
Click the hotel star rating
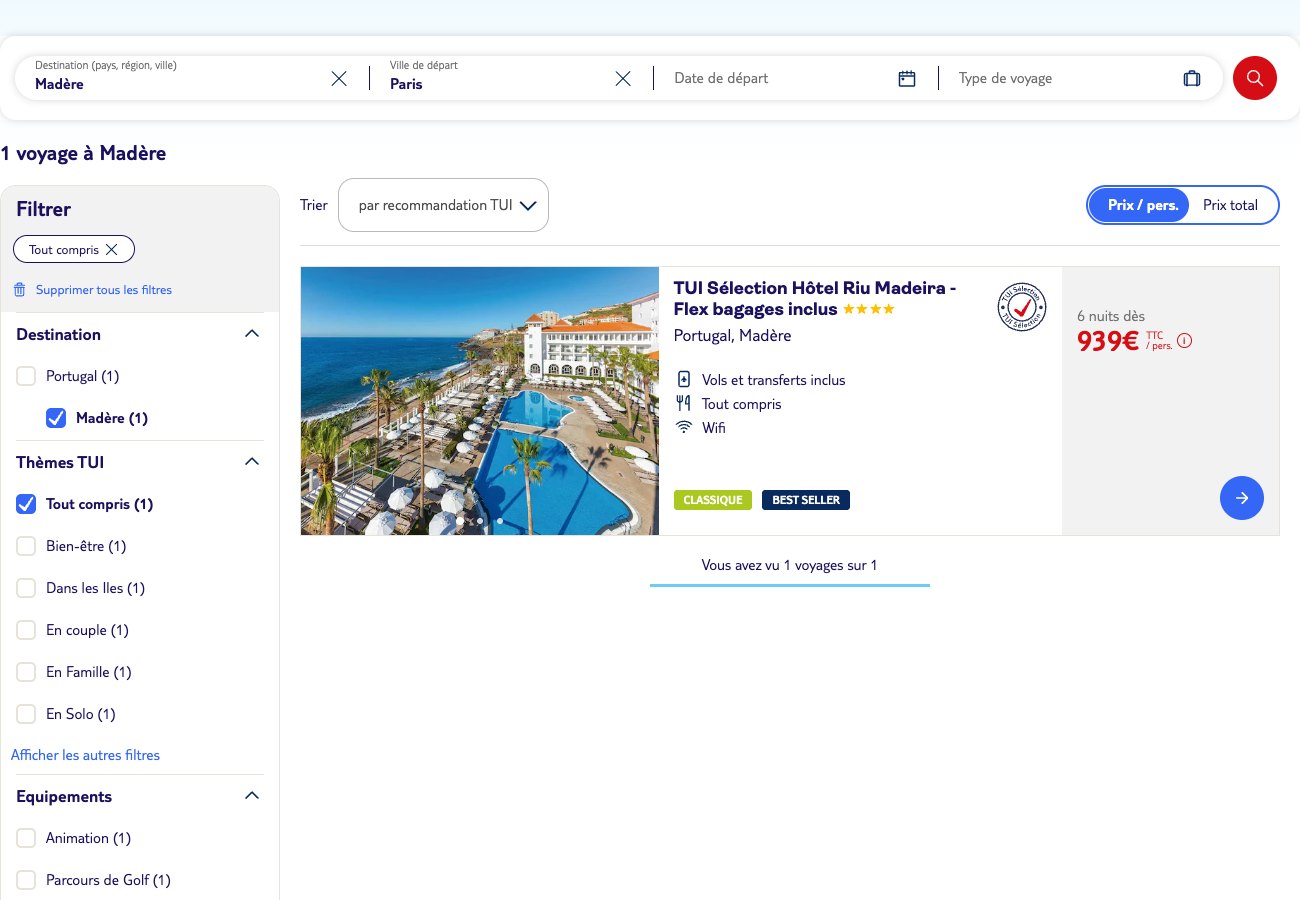(x=869, y=310)
